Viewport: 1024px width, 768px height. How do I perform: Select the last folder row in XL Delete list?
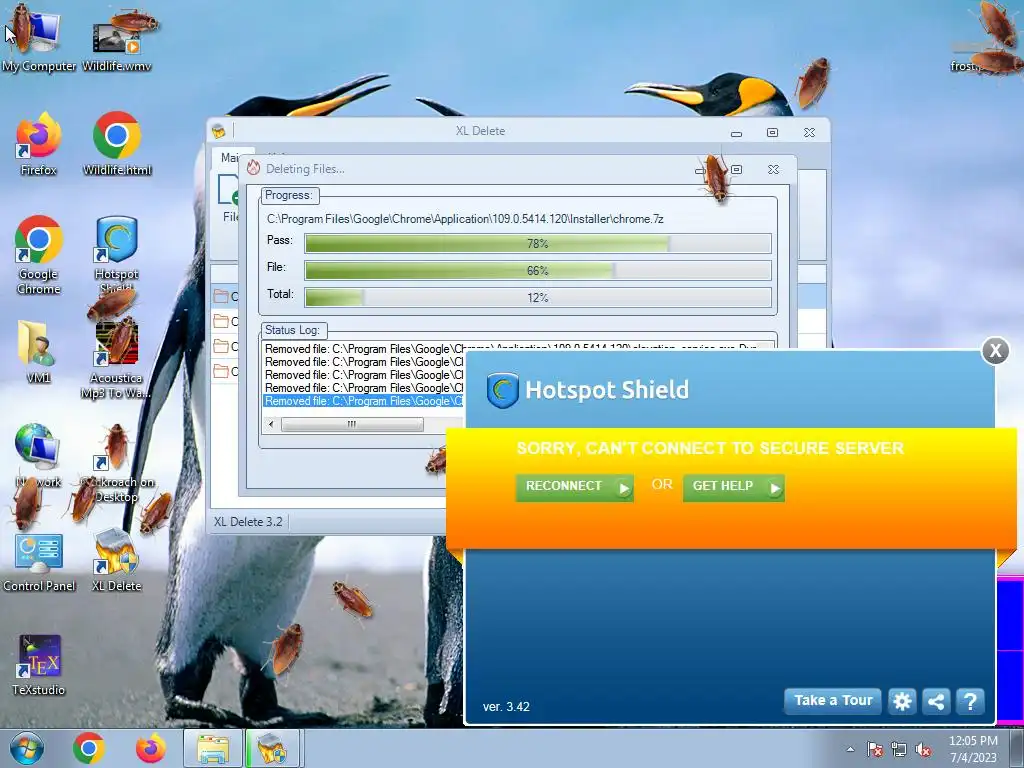[226, 372]
